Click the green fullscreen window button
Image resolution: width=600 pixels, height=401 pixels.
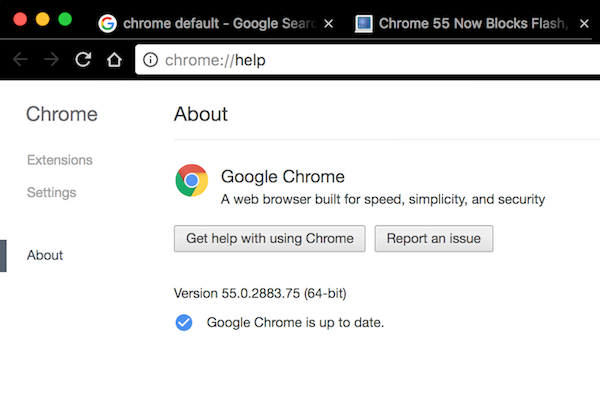[x=65, y=19]
